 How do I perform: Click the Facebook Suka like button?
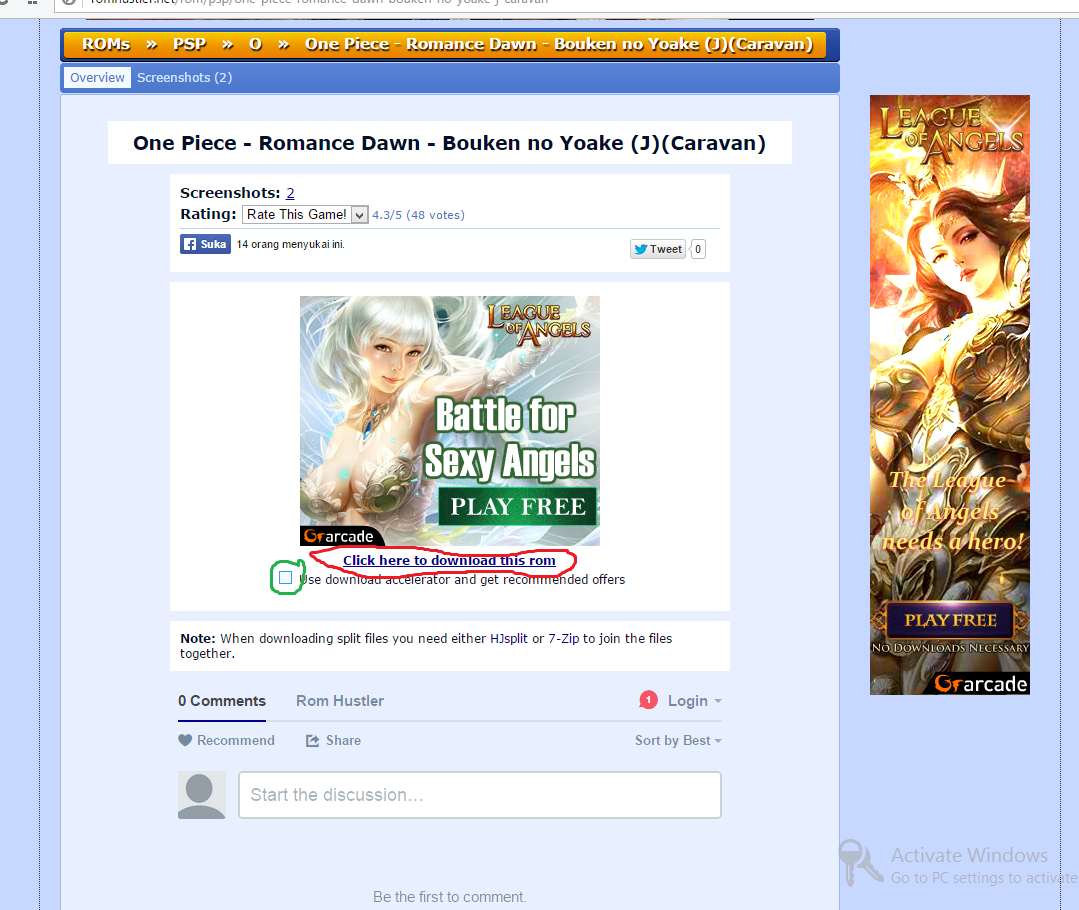(205, 244)
